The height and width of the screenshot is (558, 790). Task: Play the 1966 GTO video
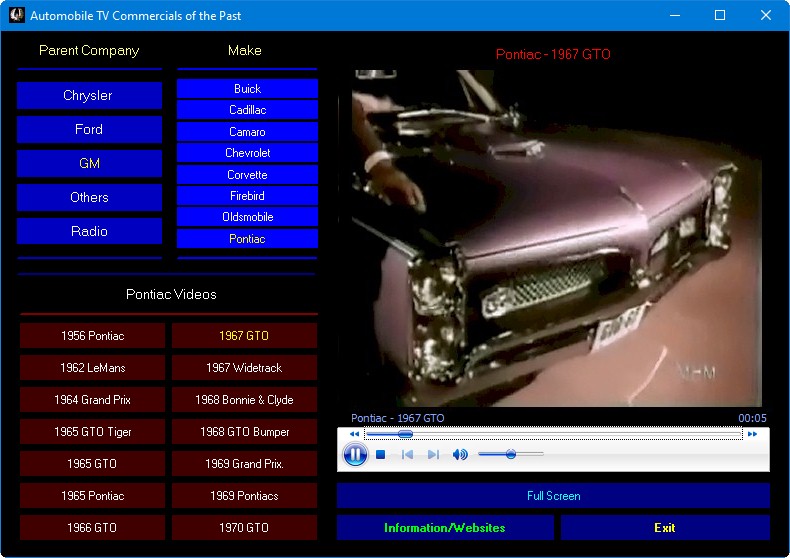pos(93,528)
